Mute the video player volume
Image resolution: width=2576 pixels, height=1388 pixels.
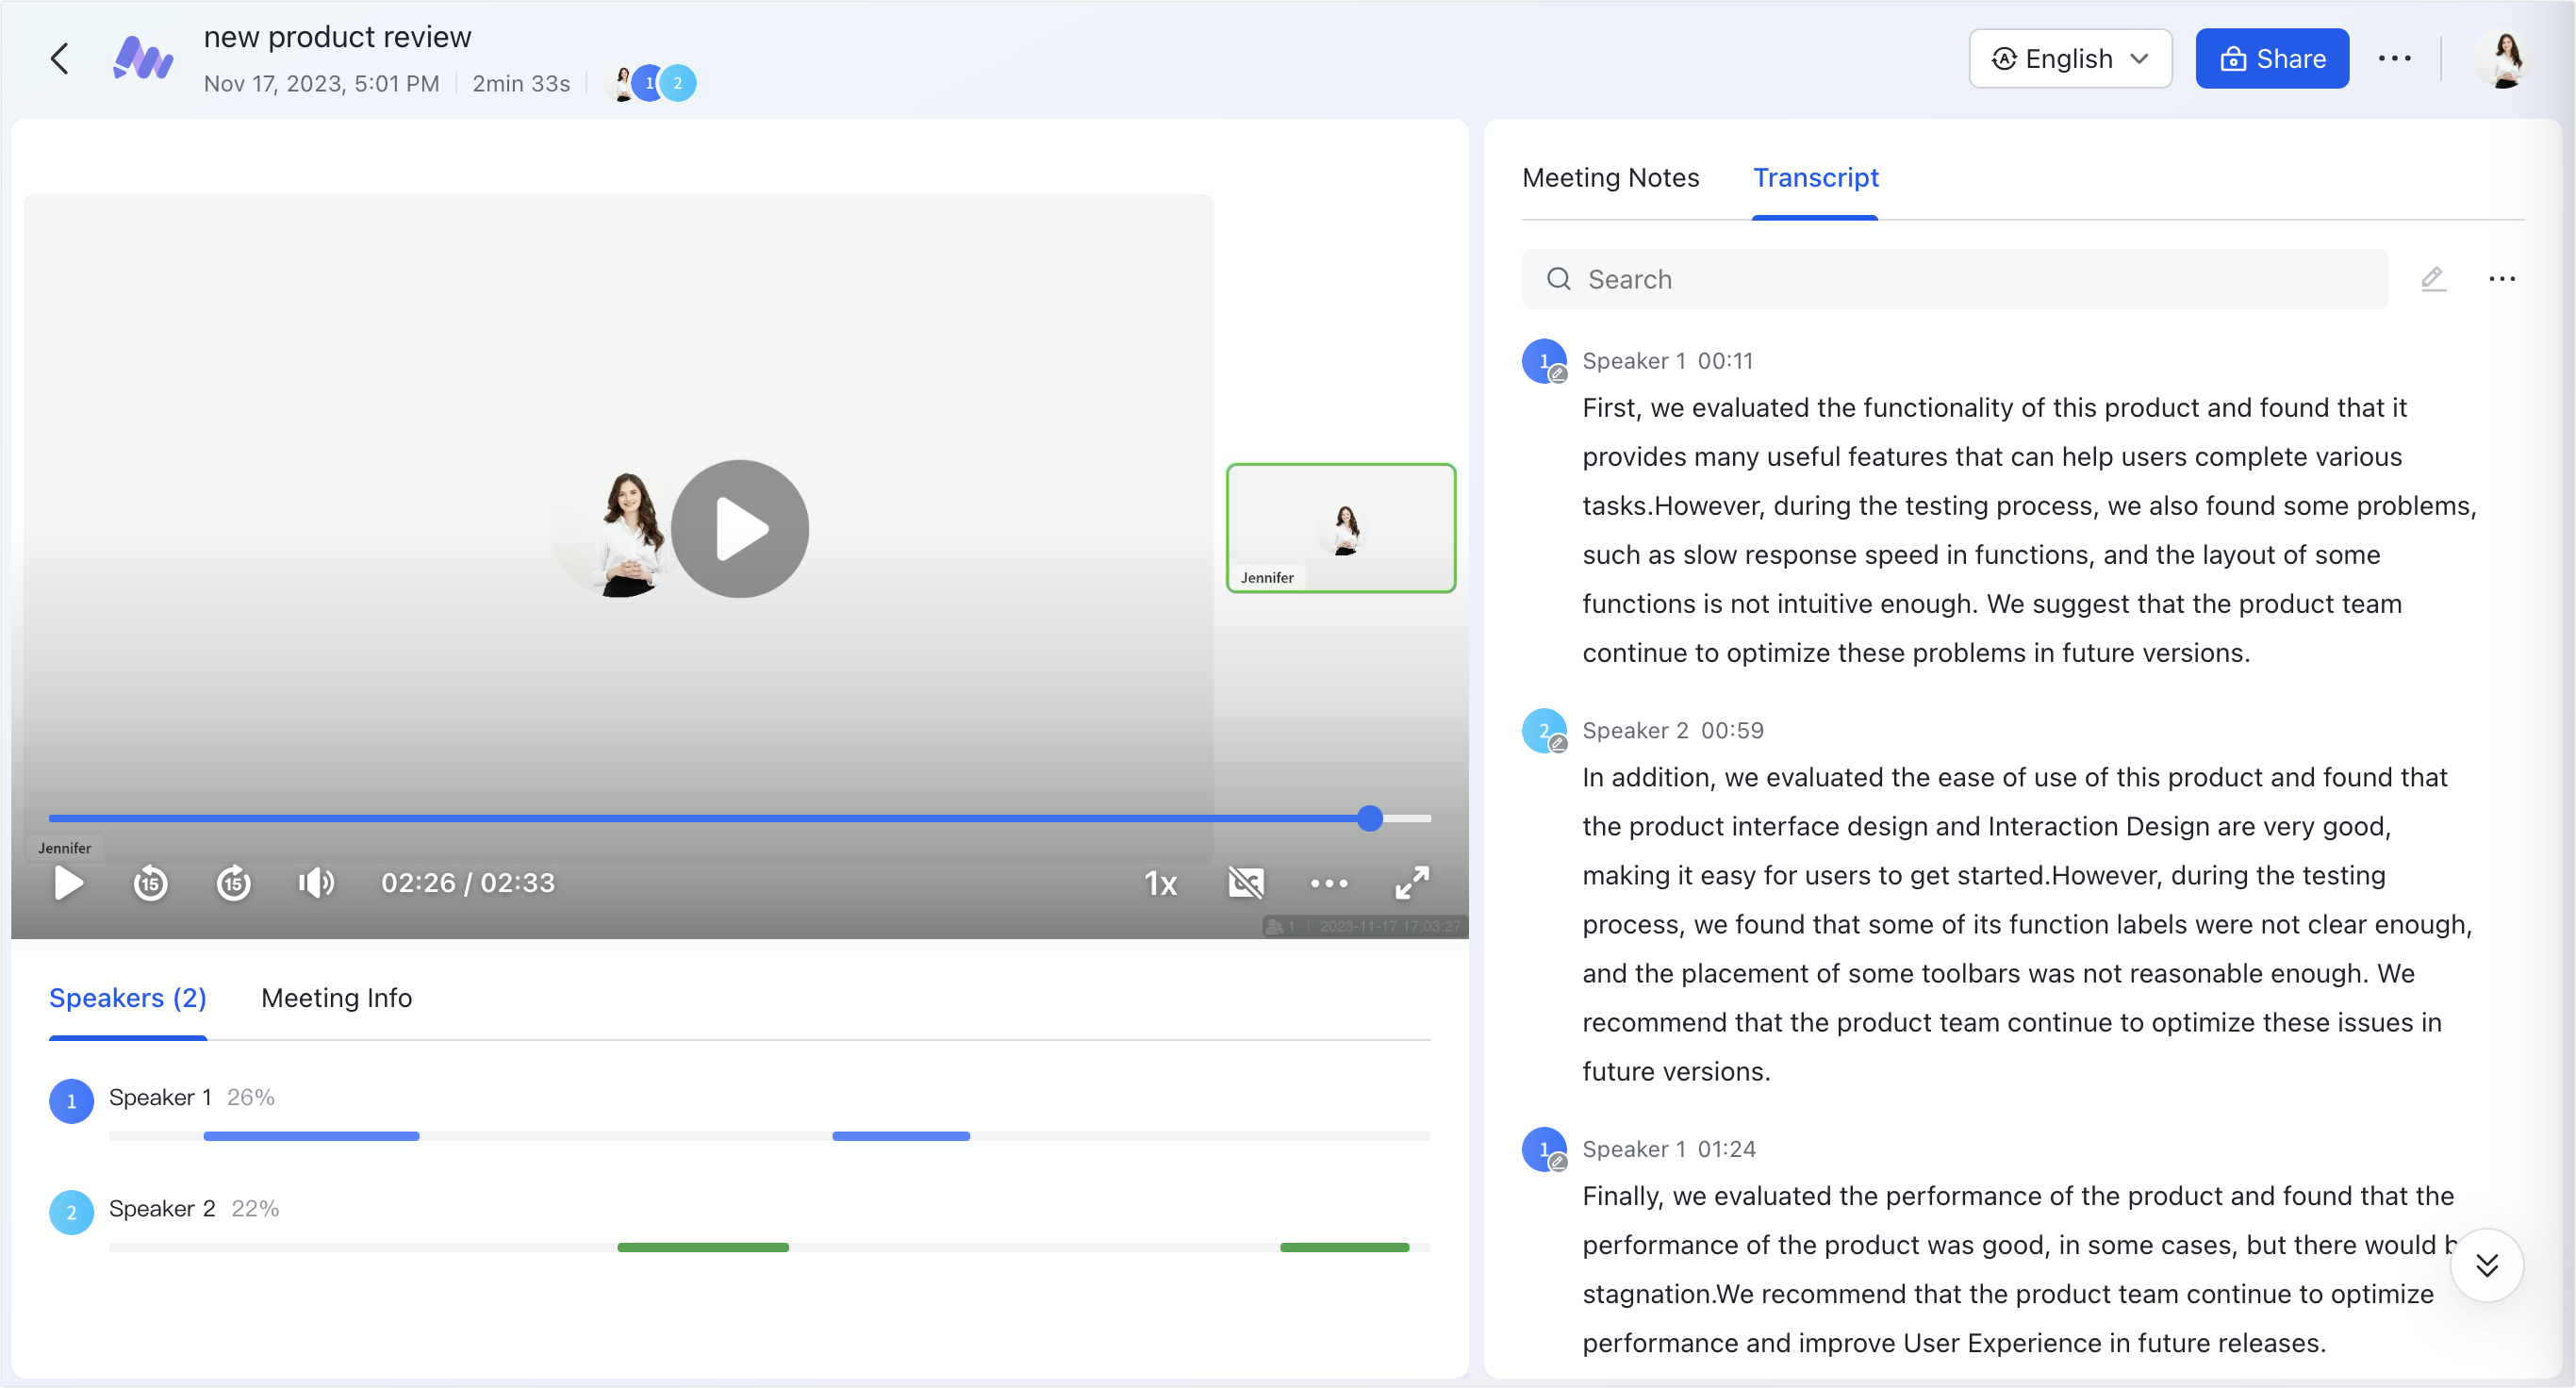[x=315, y=883]
